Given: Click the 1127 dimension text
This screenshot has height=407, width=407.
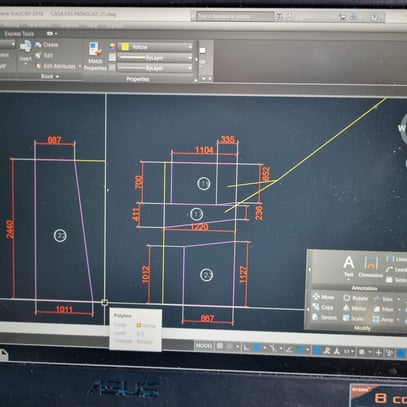Looking at the screenshot, I should (x=243, y=274).
